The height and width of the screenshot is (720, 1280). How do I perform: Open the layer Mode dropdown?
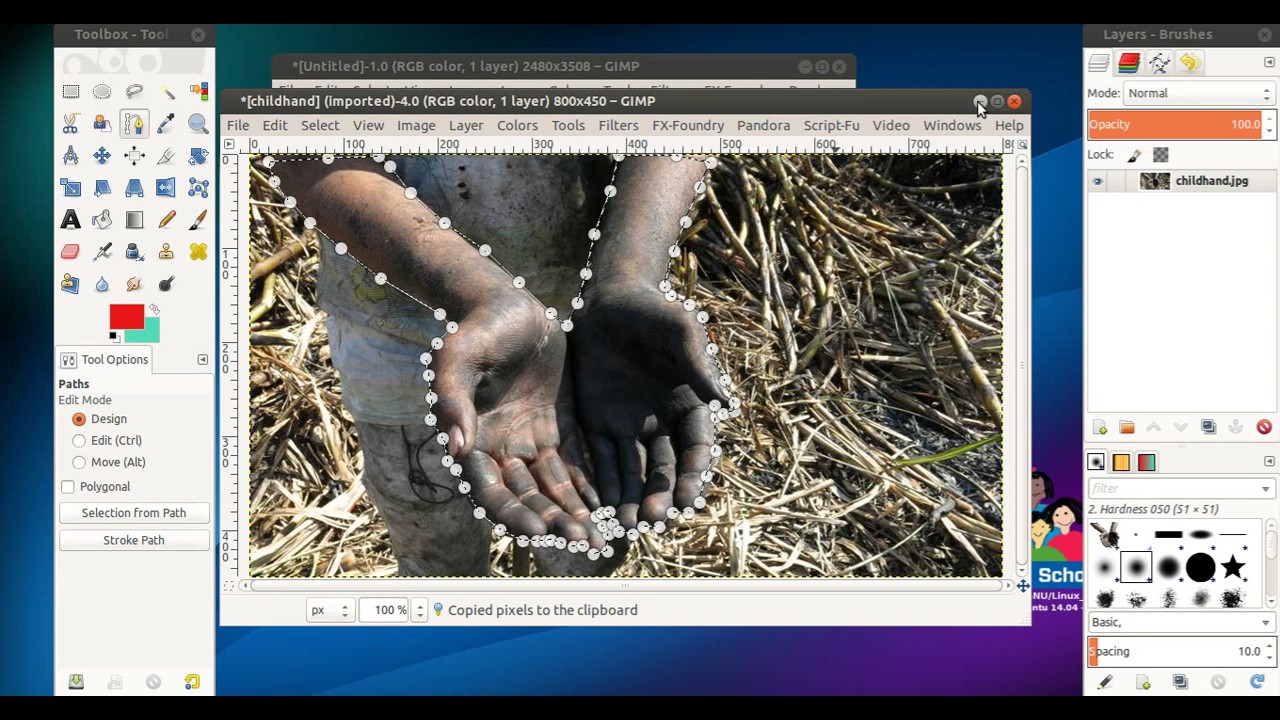pyautogui.click(x=1199, y=93)
